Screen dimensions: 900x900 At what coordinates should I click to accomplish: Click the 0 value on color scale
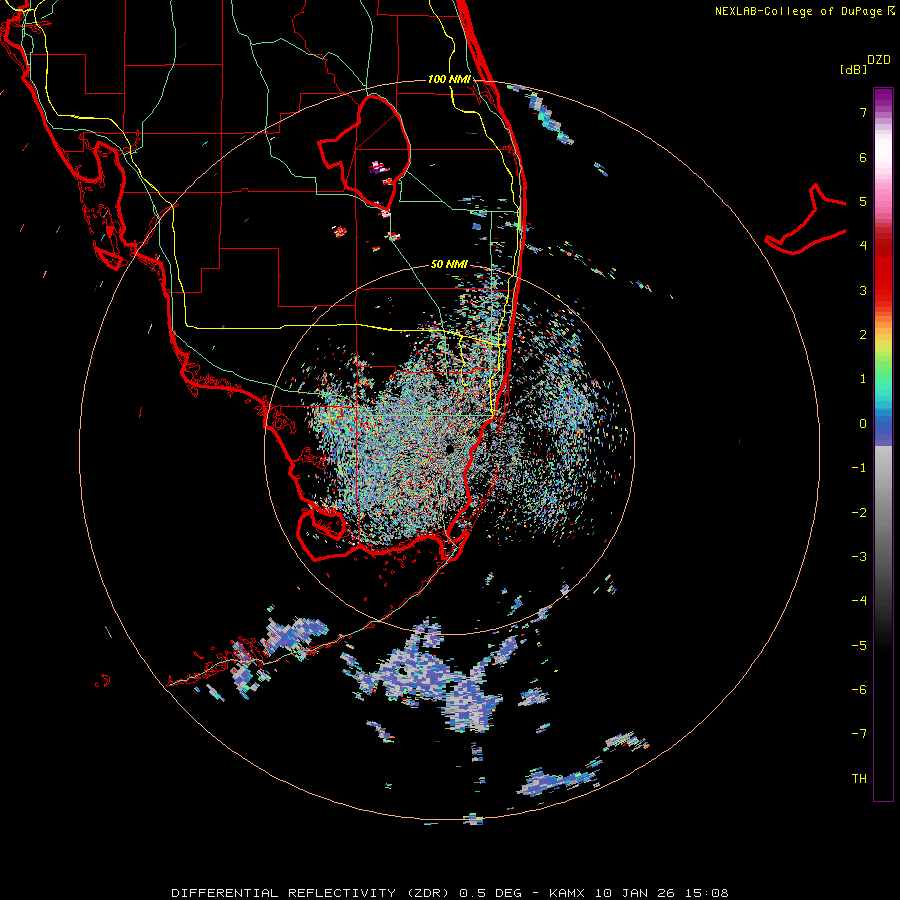click(x=863, y=424)
